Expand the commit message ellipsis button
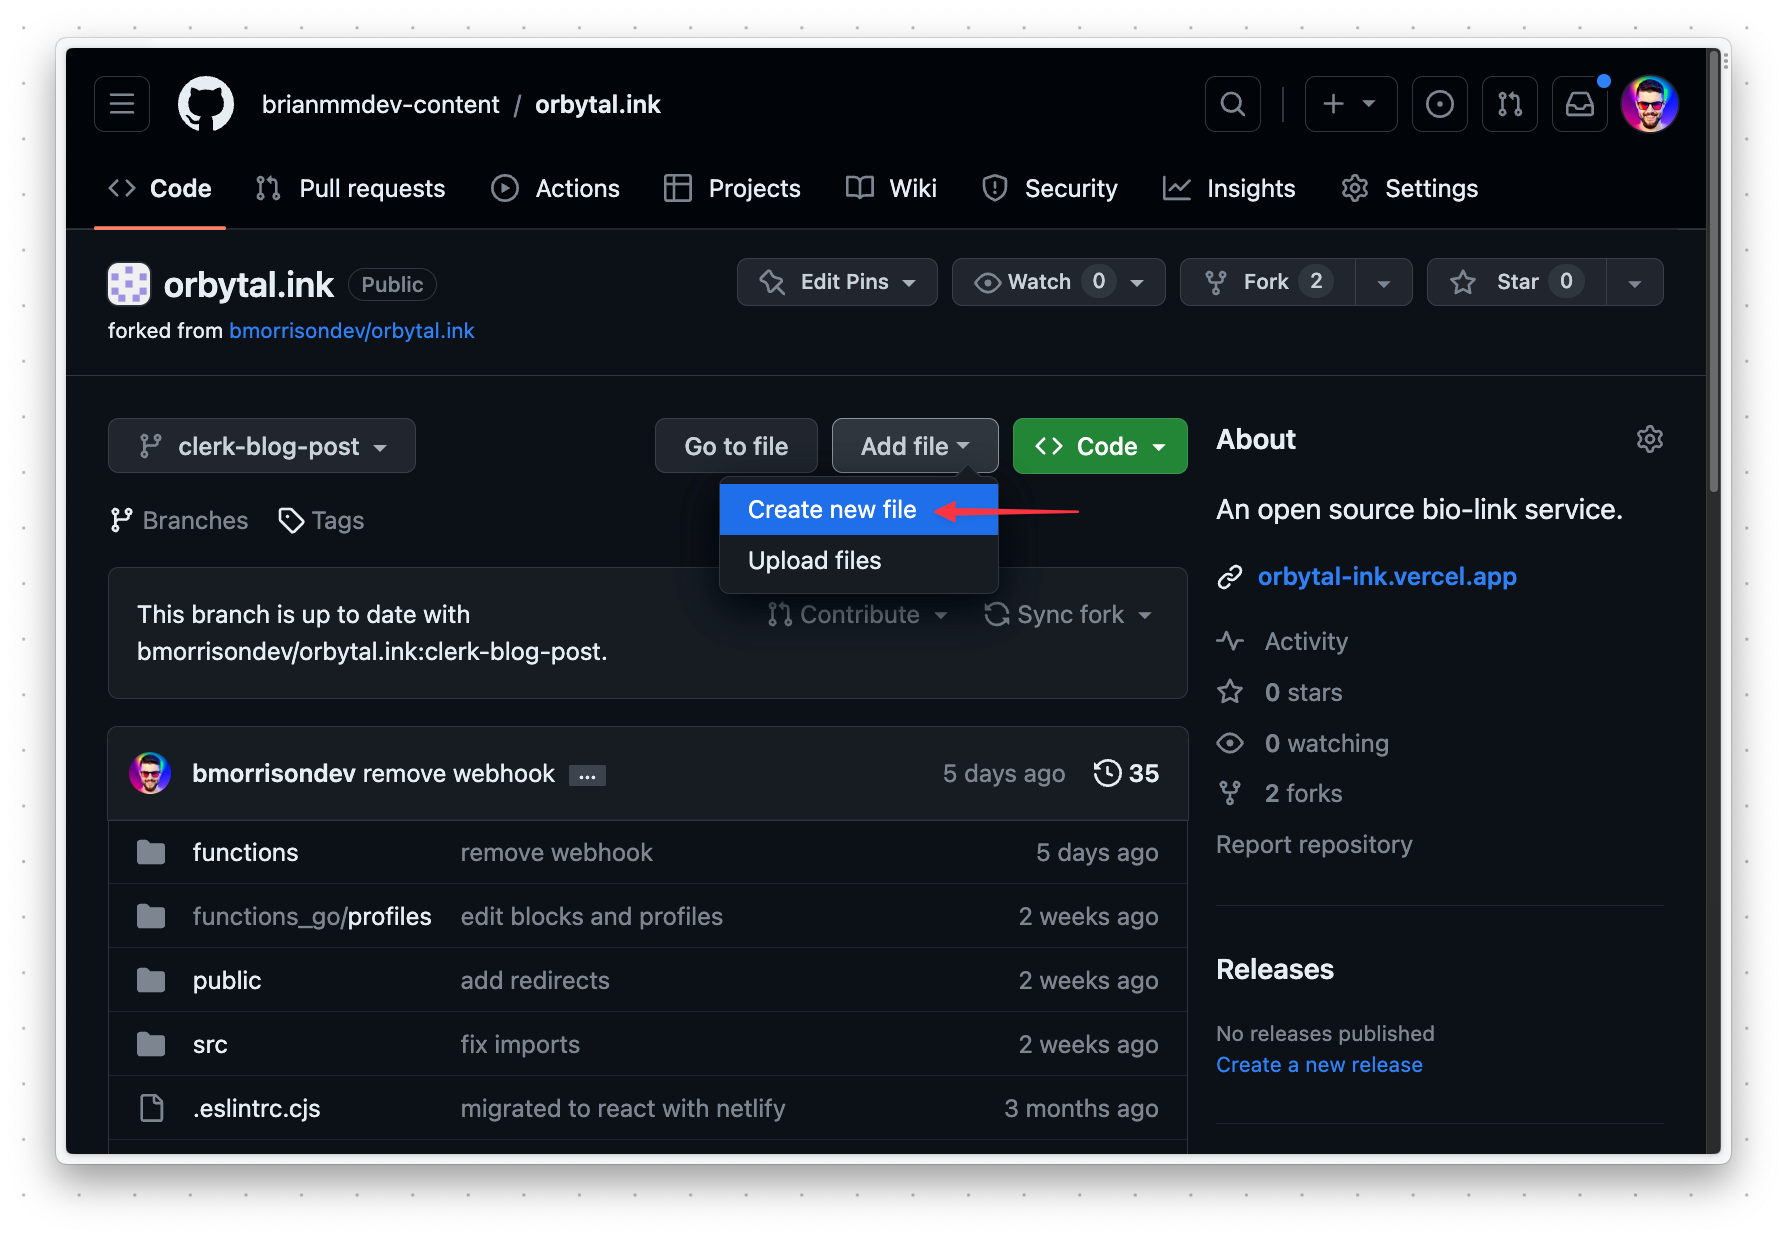Screen dimensions: 1787x1238 click(587, 774)
